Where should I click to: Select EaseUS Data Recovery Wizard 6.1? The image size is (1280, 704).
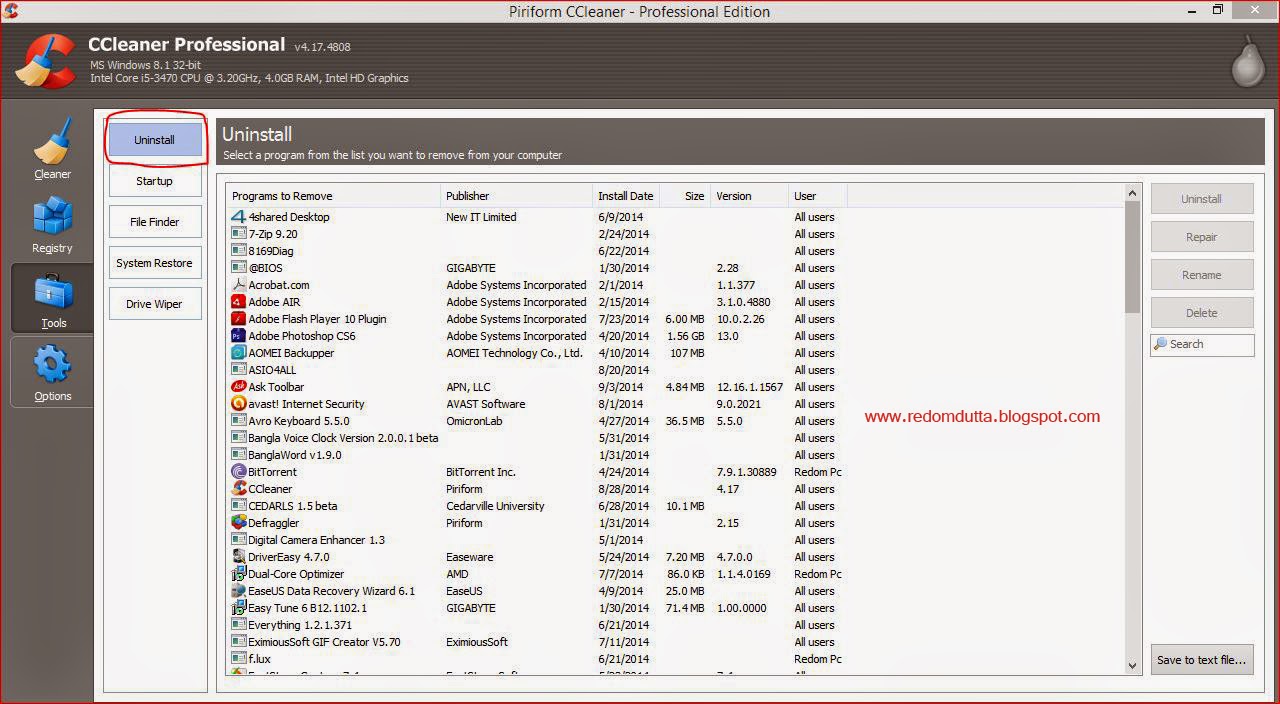[675, 591]
